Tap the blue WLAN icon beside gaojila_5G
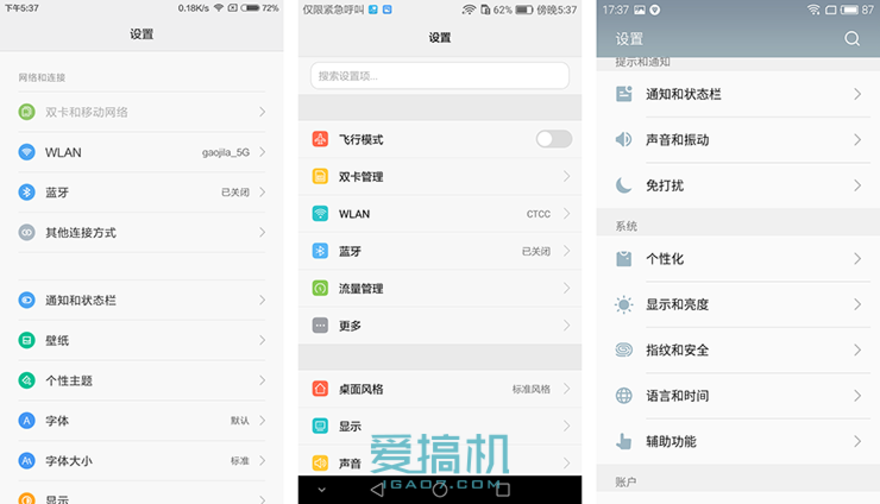This screenshot has height=504, width=880. click(26, 152)
